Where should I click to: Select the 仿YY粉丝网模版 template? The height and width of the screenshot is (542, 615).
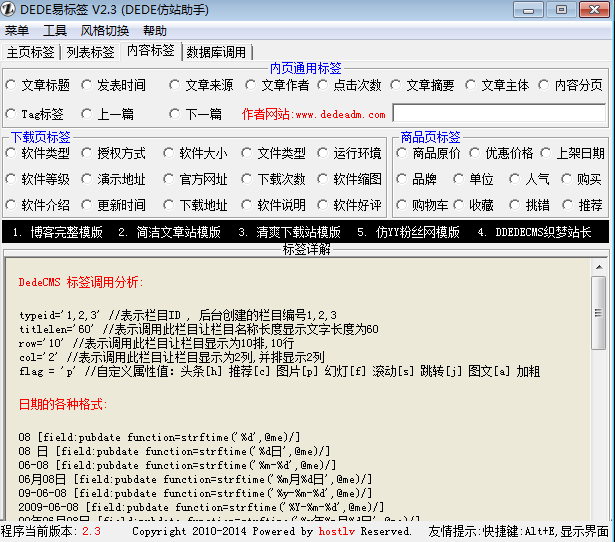pos(408,232)
